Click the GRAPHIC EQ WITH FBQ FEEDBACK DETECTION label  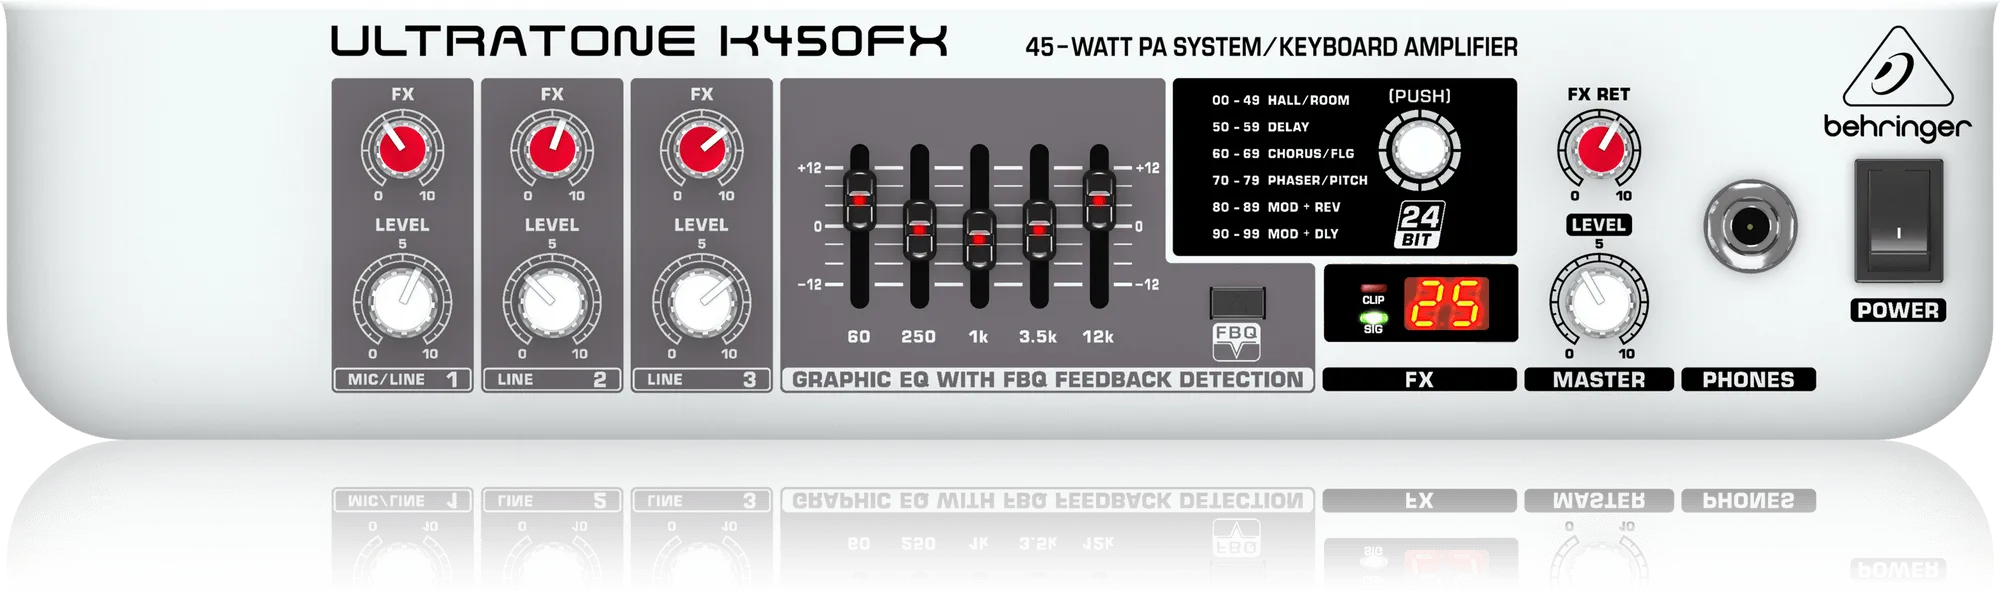pos(1047,380)
